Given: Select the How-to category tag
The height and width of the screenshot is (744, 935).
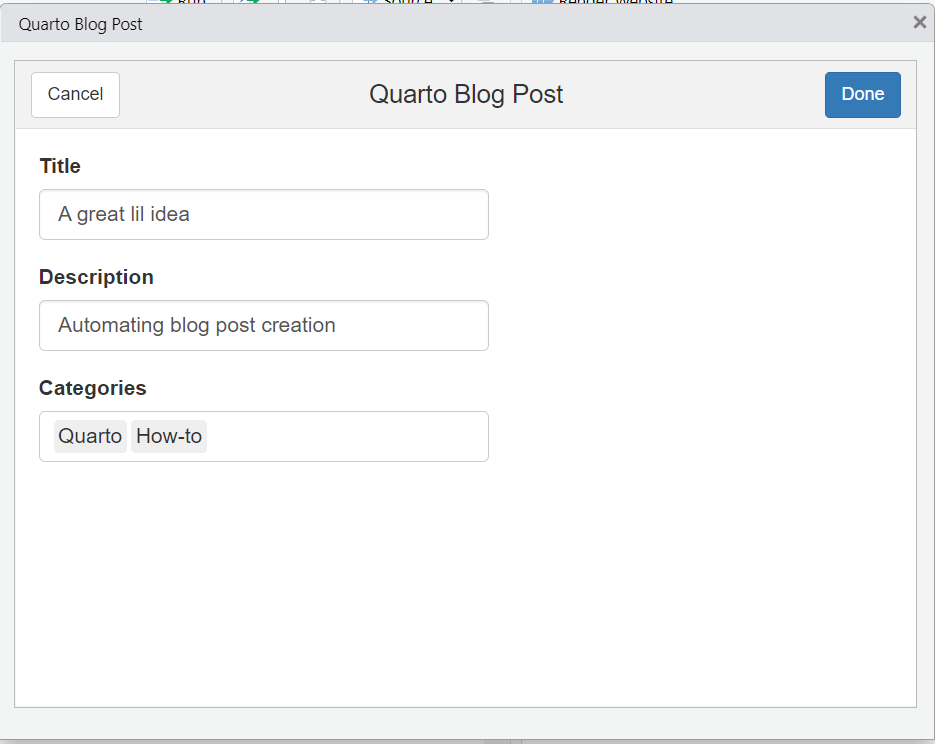Looking at the screenshot, I should coord(169,436).
